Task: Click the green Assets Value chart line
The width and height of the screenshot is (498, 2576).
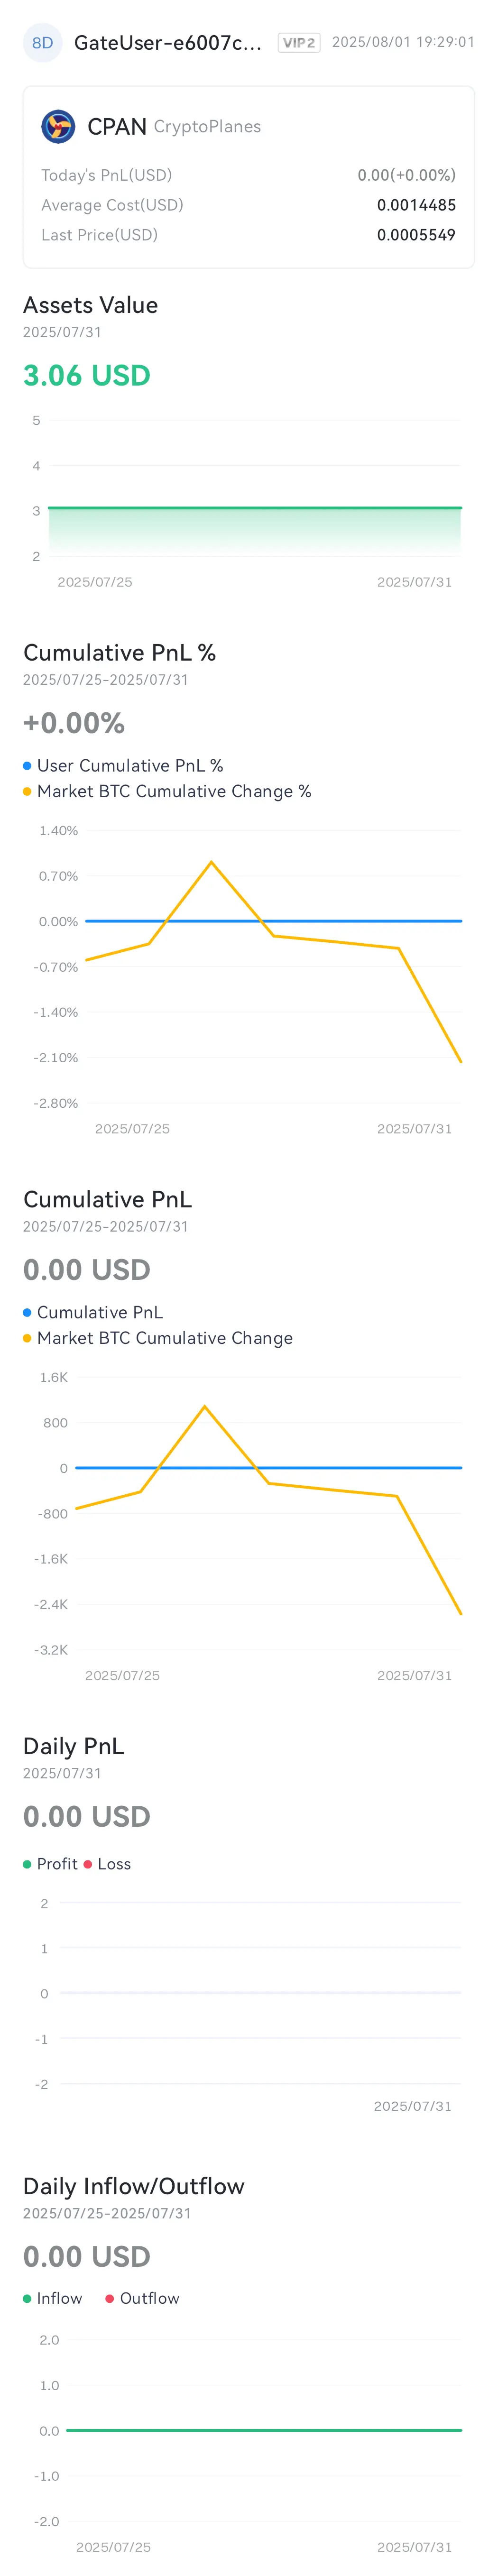Action: [255, 508]
